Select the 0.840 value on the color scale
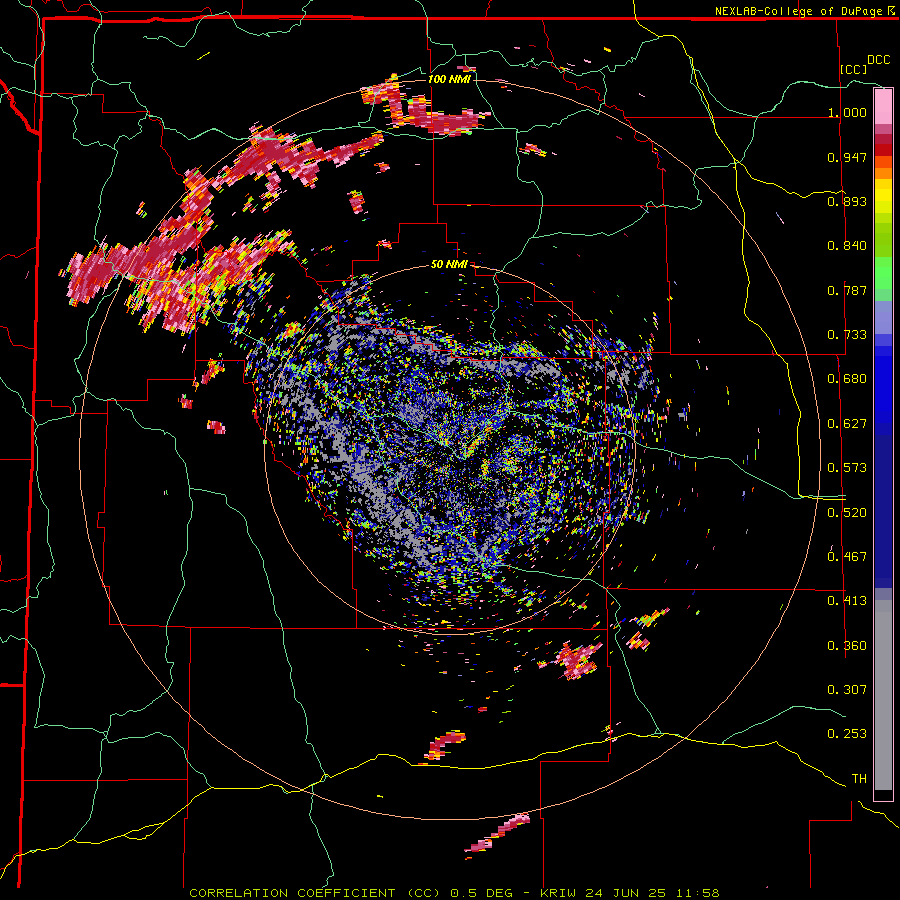Image resolution: width=900 pixels, height=900 pixels. [847, 246]
